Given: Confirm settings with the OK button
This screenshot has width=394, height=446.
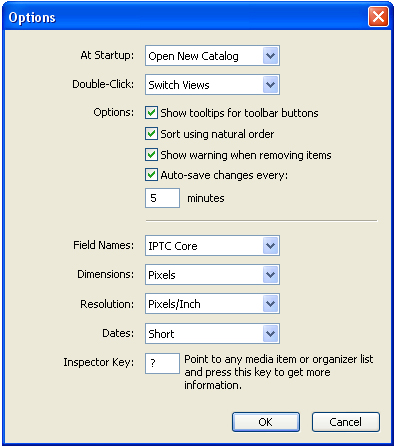Looking at the screenshot, I should click(266, 422).
